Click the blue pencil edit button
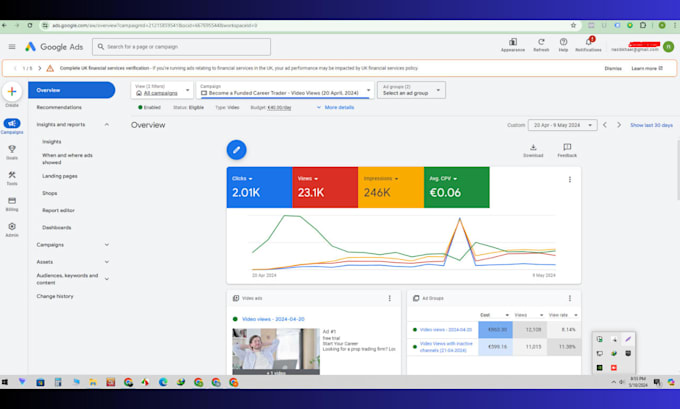Viewport: 680px width, 409px height. pos(236,150)
